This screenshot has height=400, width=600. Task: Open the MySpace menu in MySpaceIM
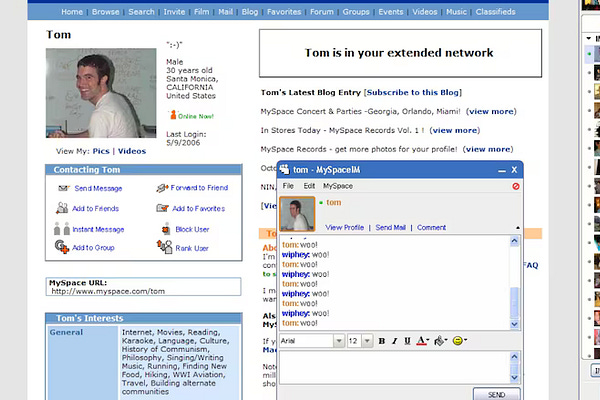(338, 186)
